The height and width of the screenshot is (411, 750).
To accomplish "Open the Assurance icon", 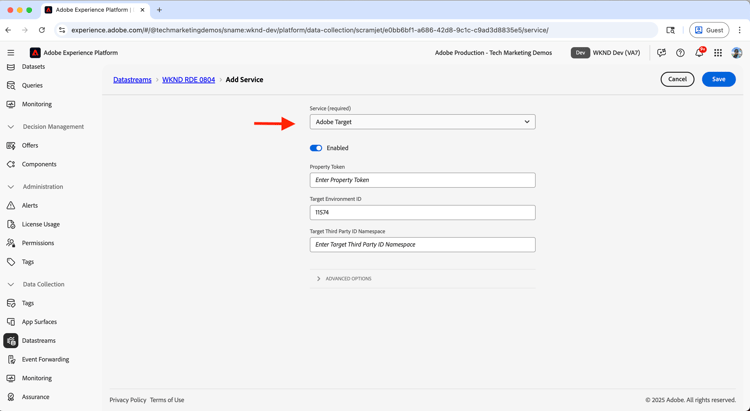I will click(11, 397).
